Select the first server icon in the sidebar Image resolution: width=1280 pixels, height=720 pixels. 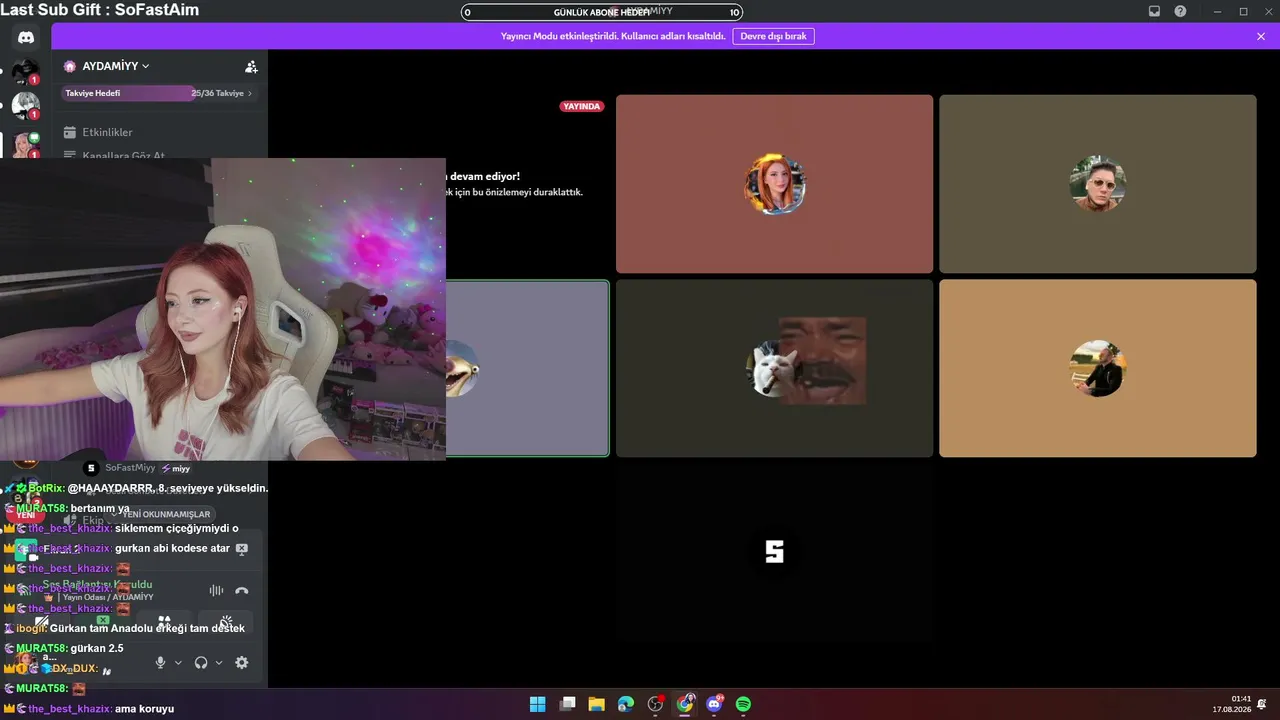pos(25,73)
